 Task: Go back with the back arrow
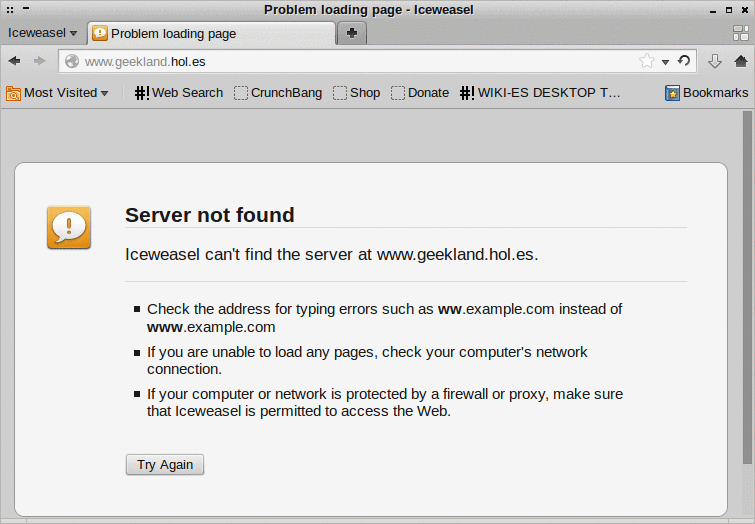click(14, 61)
